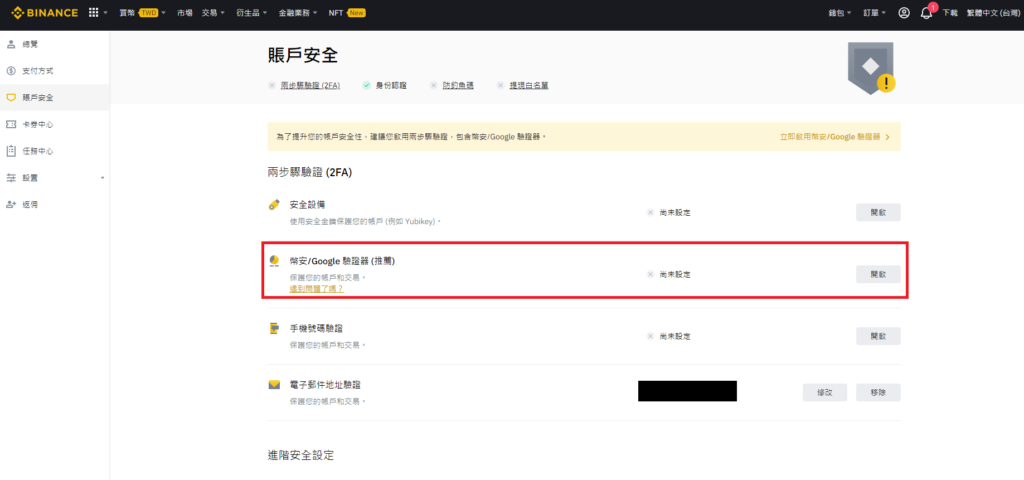Viewport: 1024px width, 480px height.
Task: Select 市場 in the top navigation
Action: pos(185,13)
